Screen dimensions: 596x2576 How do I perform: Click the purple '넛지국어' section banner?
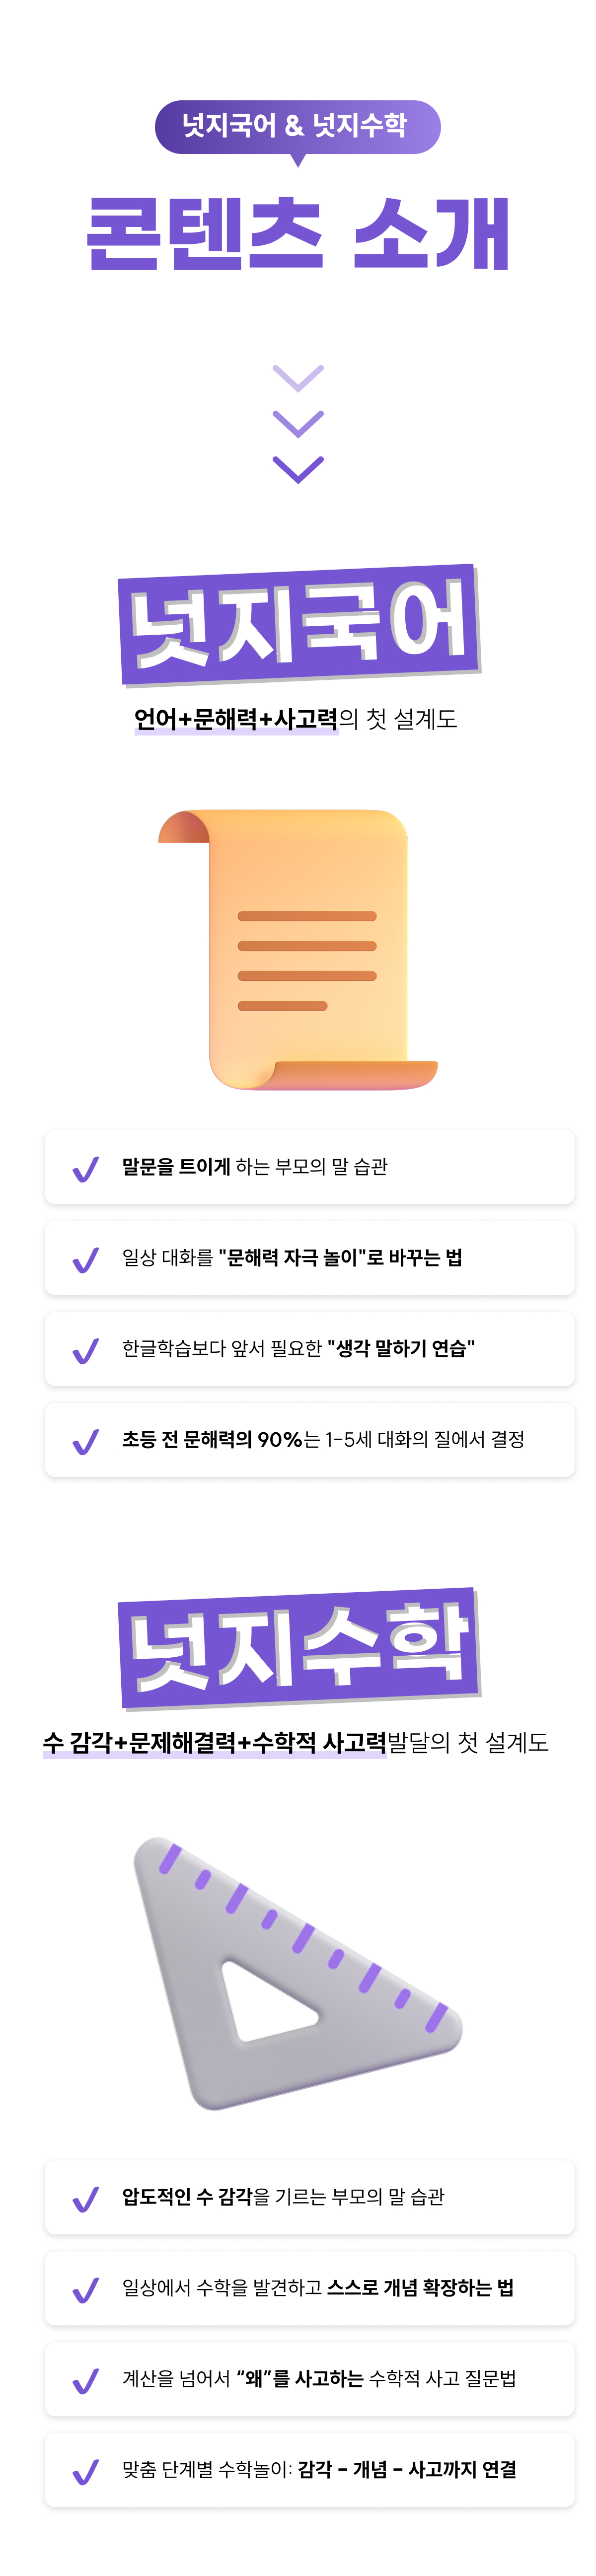click(298, 626)
